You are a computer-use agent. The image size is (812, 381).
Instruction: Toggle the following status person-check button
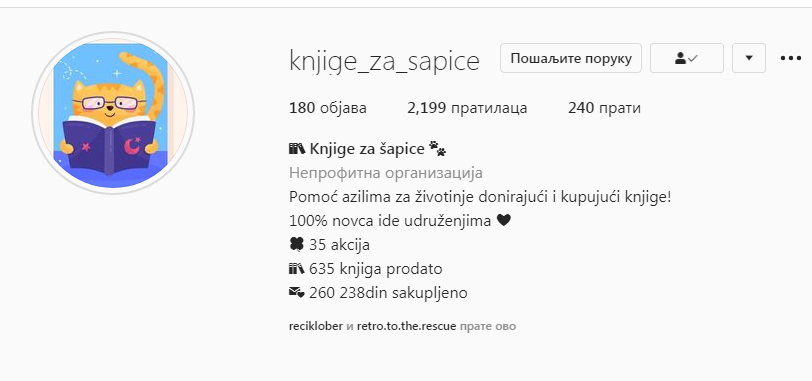(687, 58)
